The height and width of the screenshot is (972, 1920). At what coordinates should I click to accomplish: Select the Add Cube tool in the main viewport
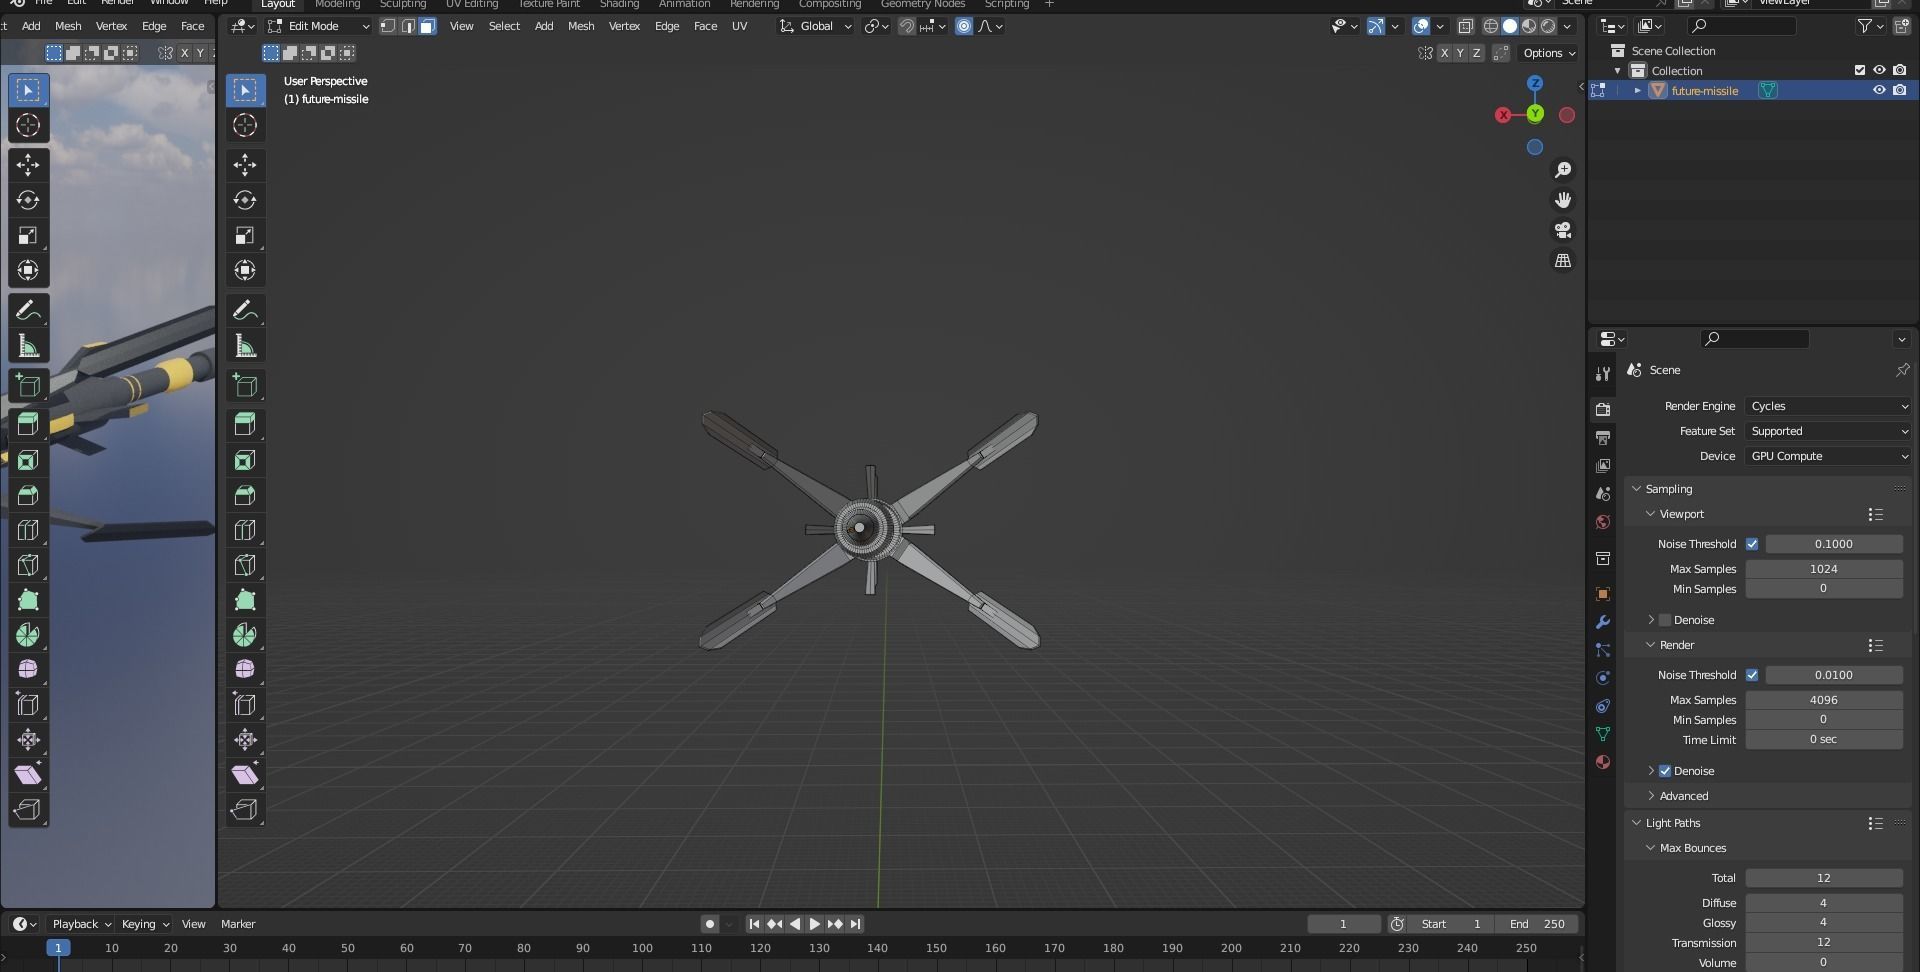[x=245, y=386]
